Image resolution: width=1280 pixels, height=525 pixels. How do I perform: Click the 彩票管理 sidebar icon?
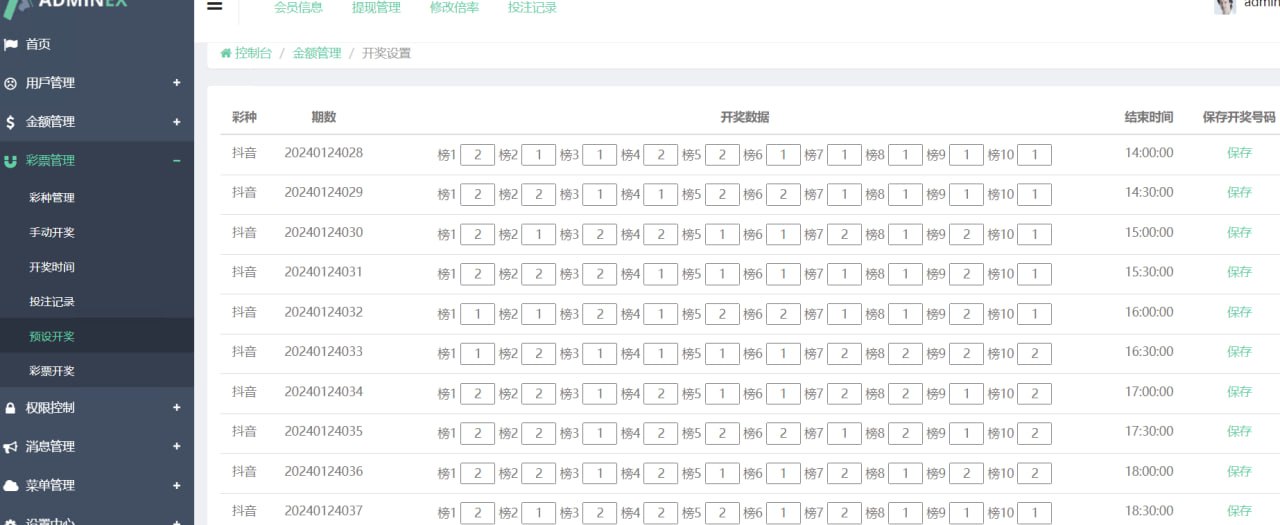[x=11, y=160]
